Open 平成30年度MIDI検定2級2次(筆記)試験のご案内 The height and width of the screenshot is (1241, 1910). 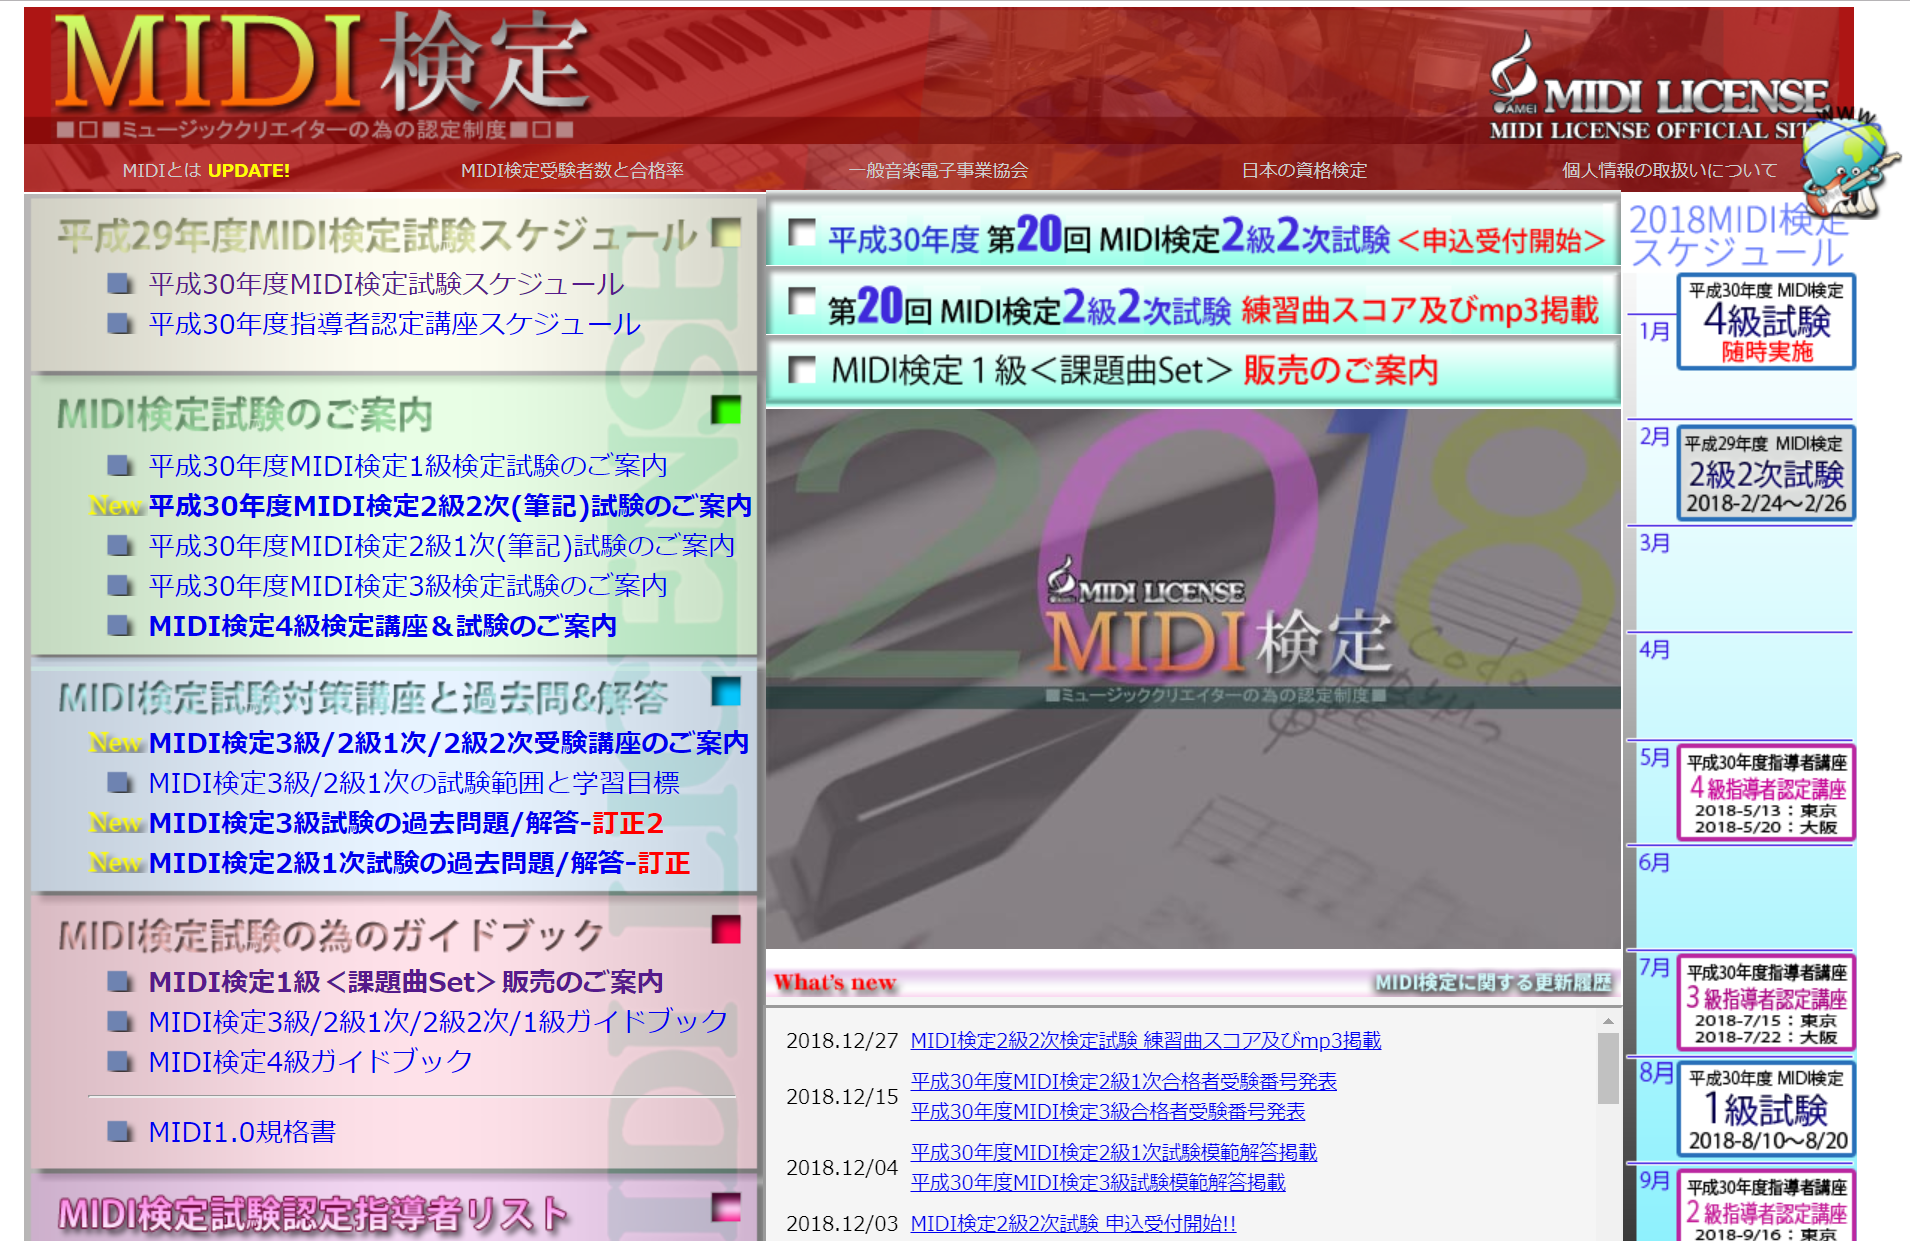pos(450,506)
